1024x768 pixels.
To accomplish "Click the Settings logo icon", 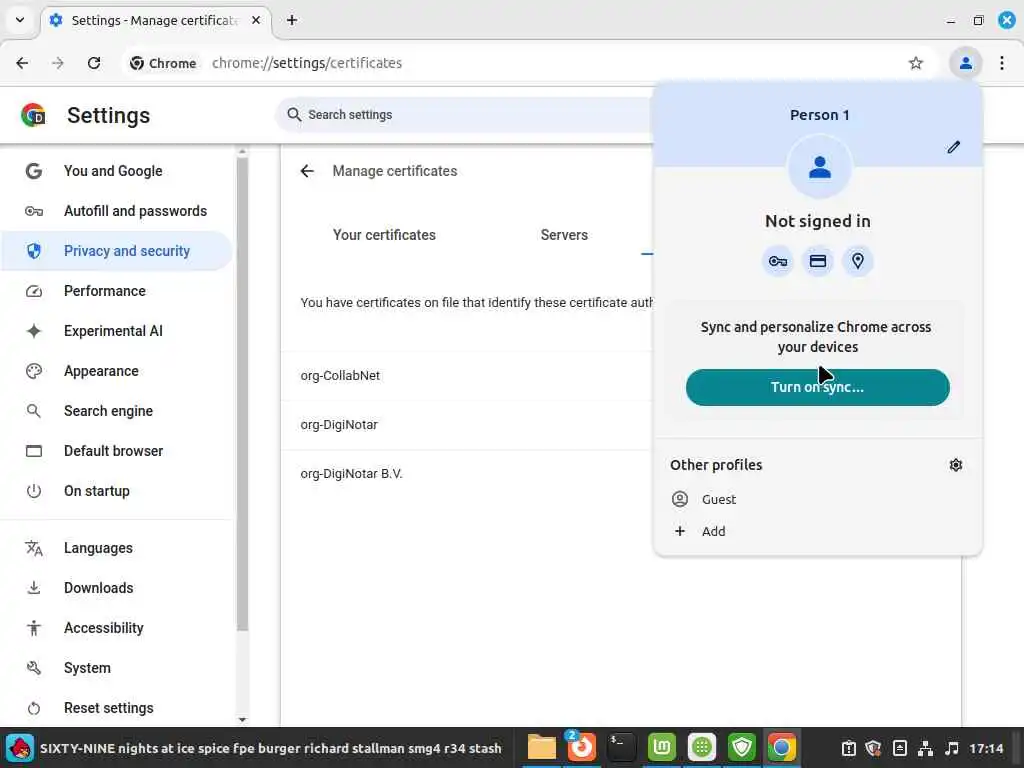I will 33,115.
